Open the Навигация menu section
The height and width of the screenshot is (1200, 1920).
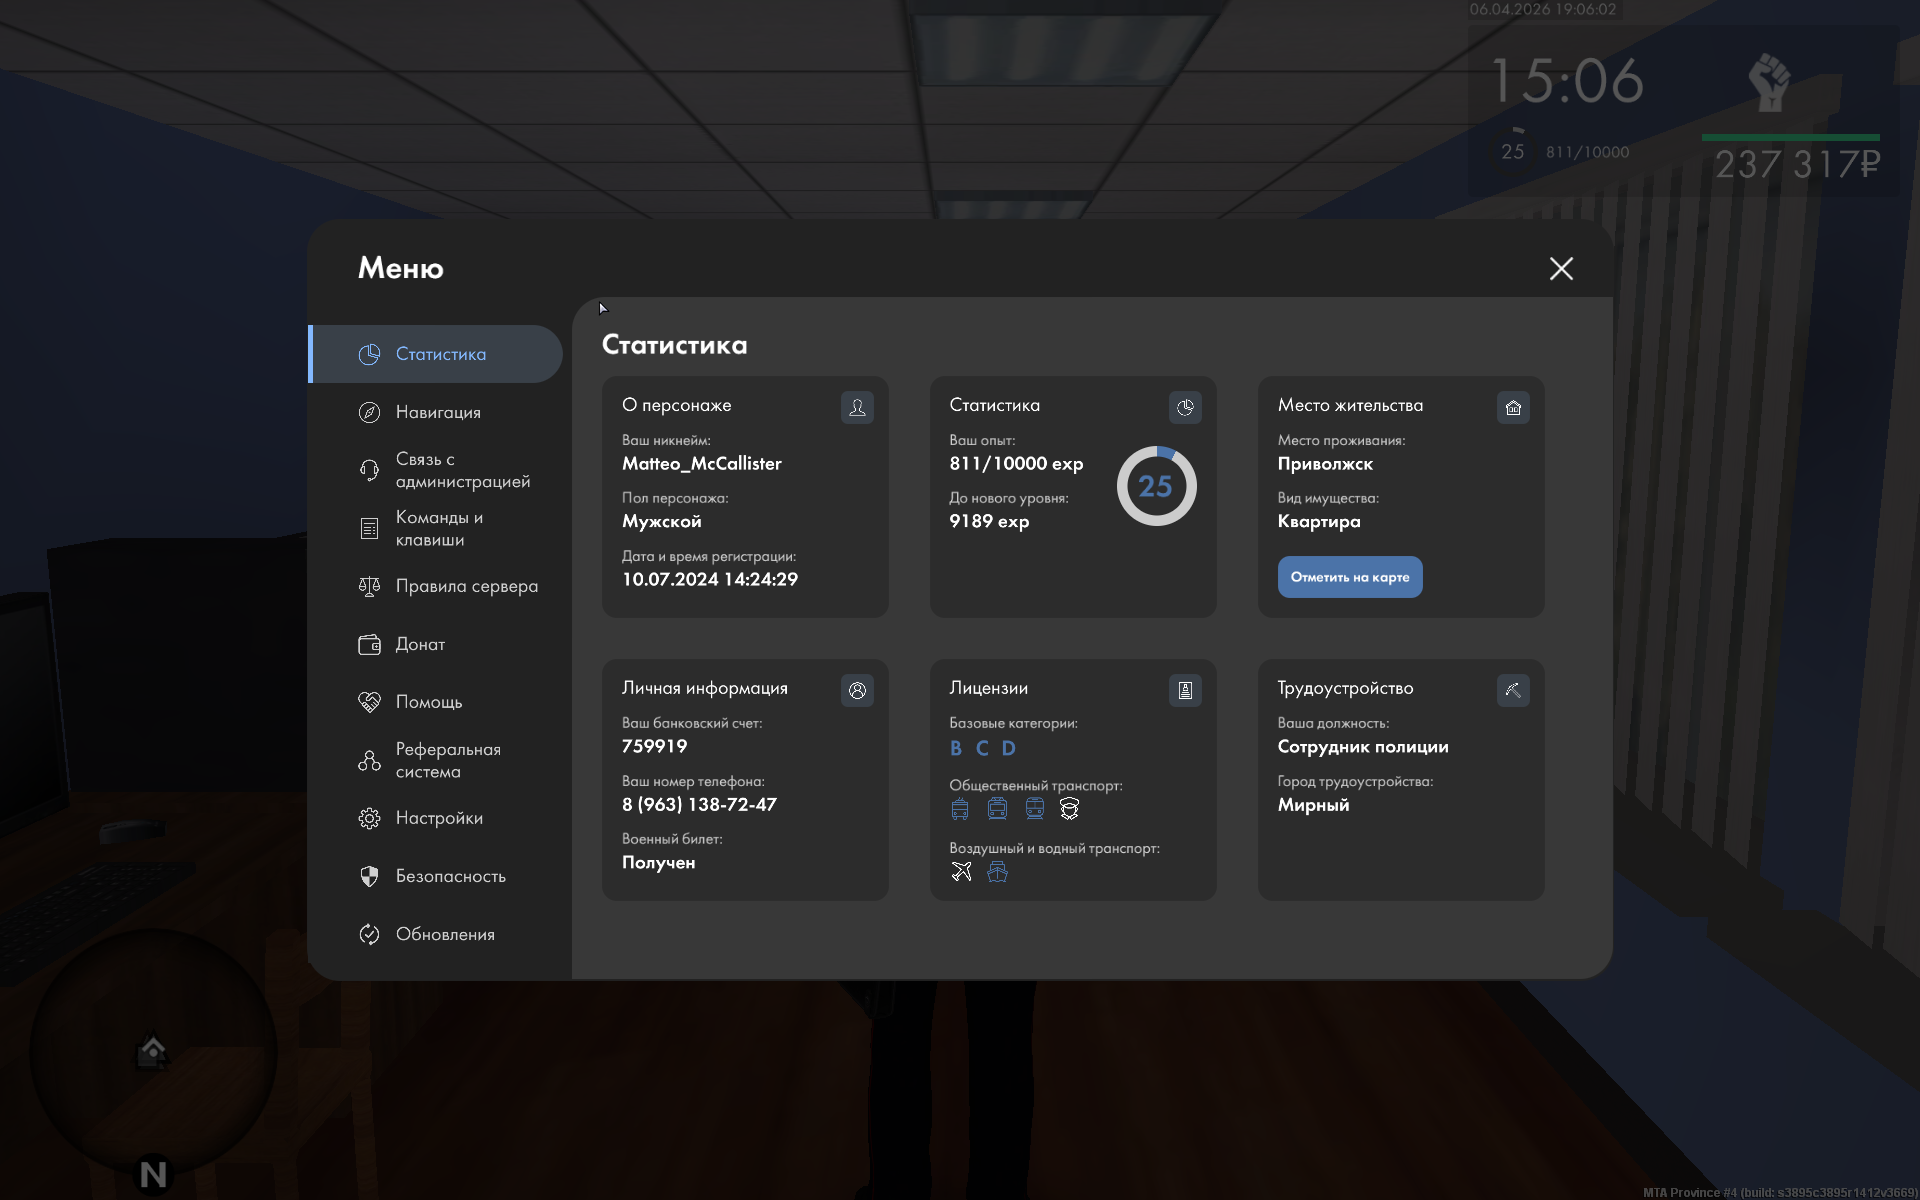[x=438, y=412]
